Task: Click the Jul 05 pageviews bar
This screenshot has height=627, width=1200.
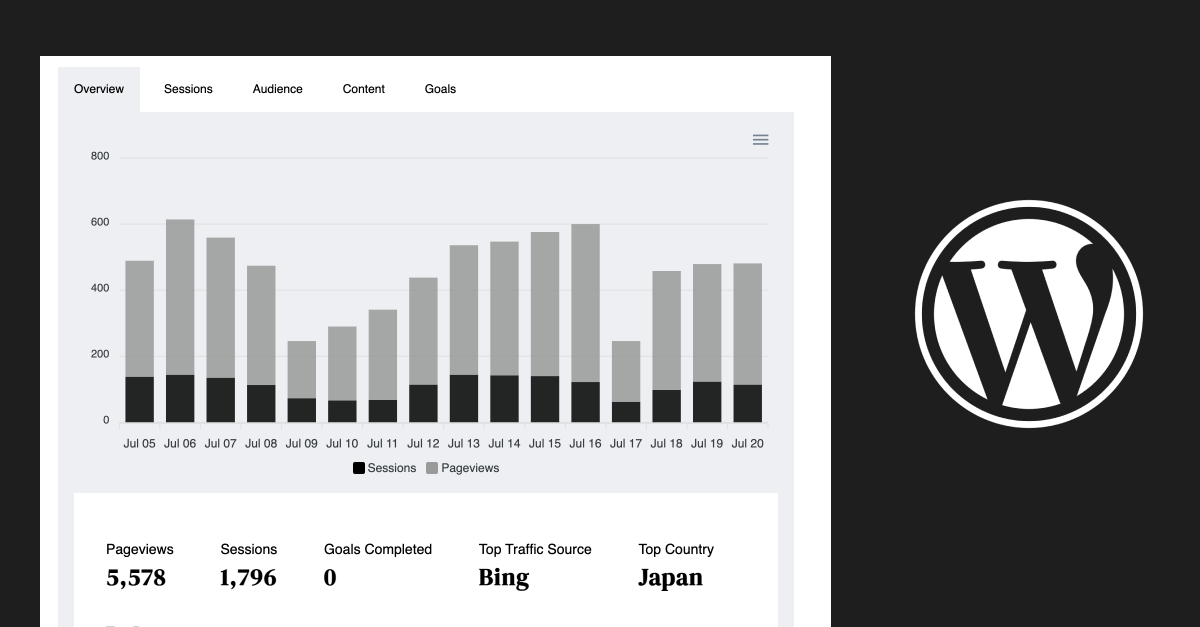Action: pos(140,319)
